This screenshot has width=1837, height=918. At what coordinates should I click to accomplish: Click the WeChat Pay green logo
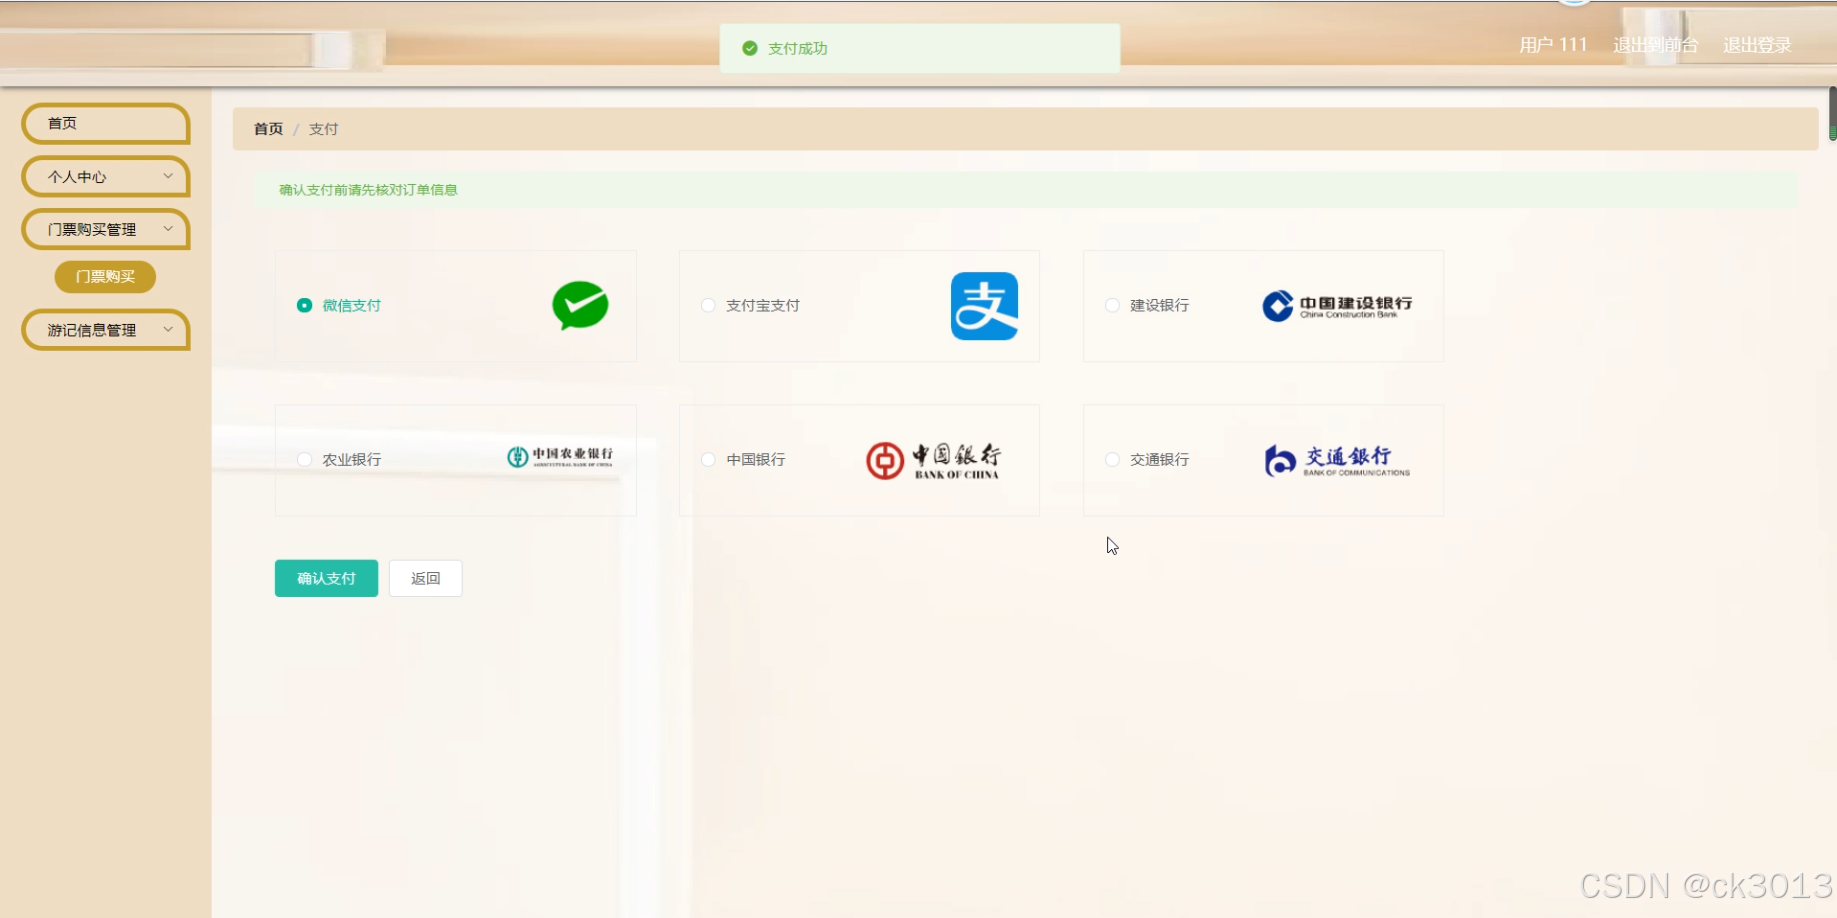[580, 305]
